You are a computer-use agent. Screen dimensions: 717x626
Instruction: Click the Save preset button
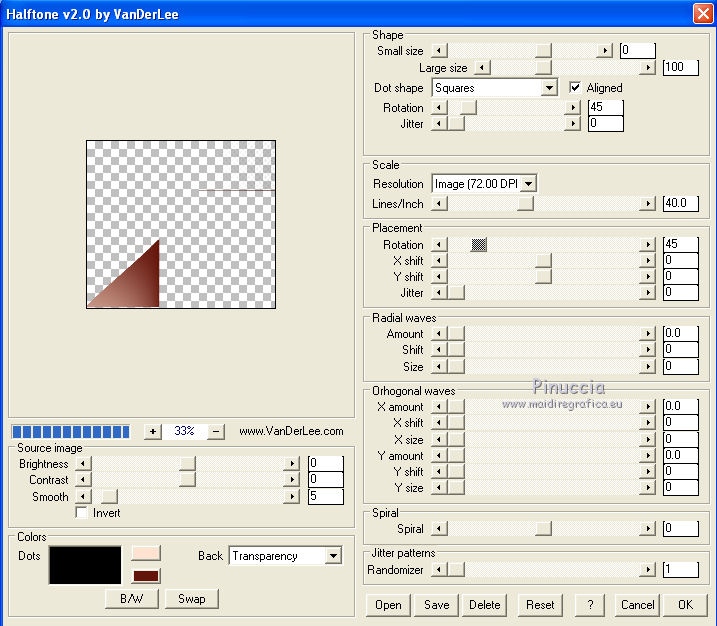(x=437, y=605)
